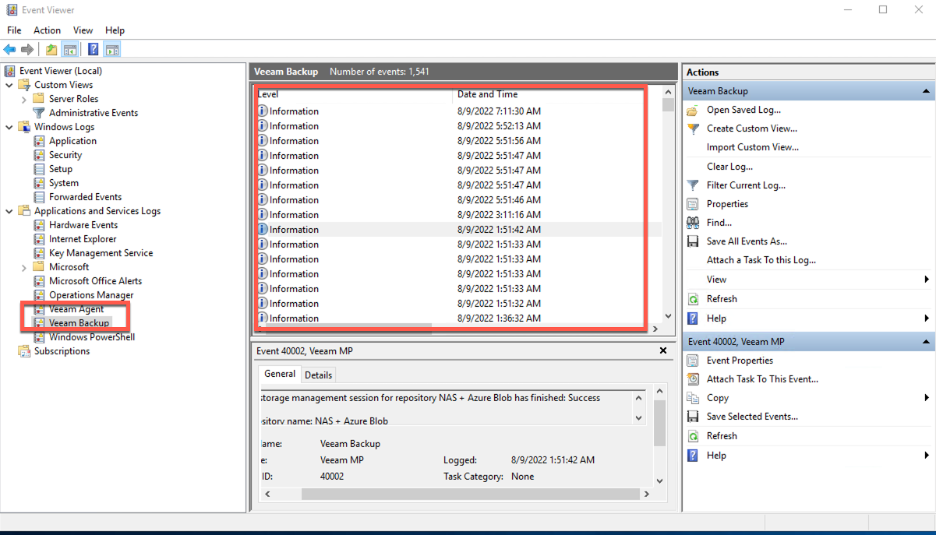Click the Up one level toolbar icon
This screenshot has height=536, width=936.
(x=51, y=50)
